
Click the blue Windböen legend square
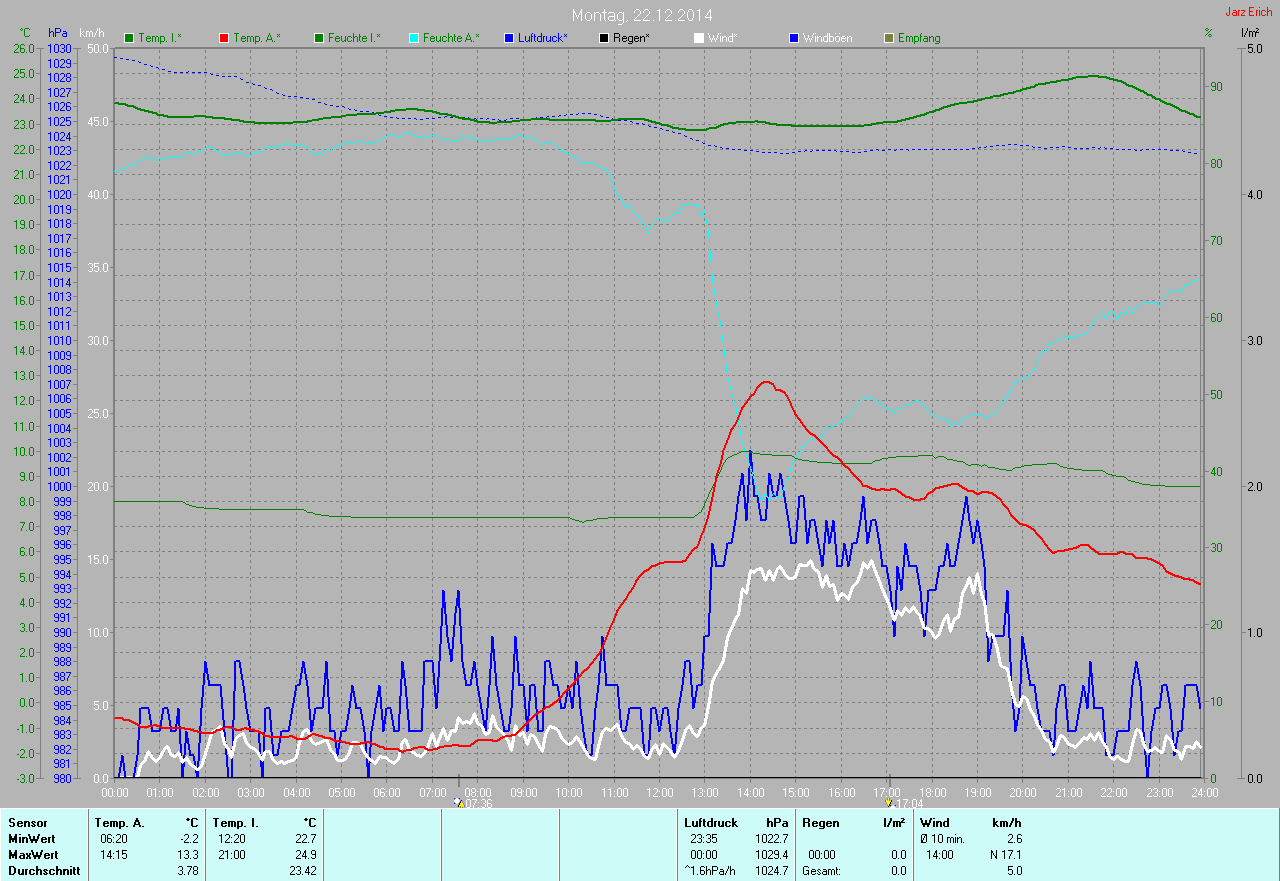794,38
